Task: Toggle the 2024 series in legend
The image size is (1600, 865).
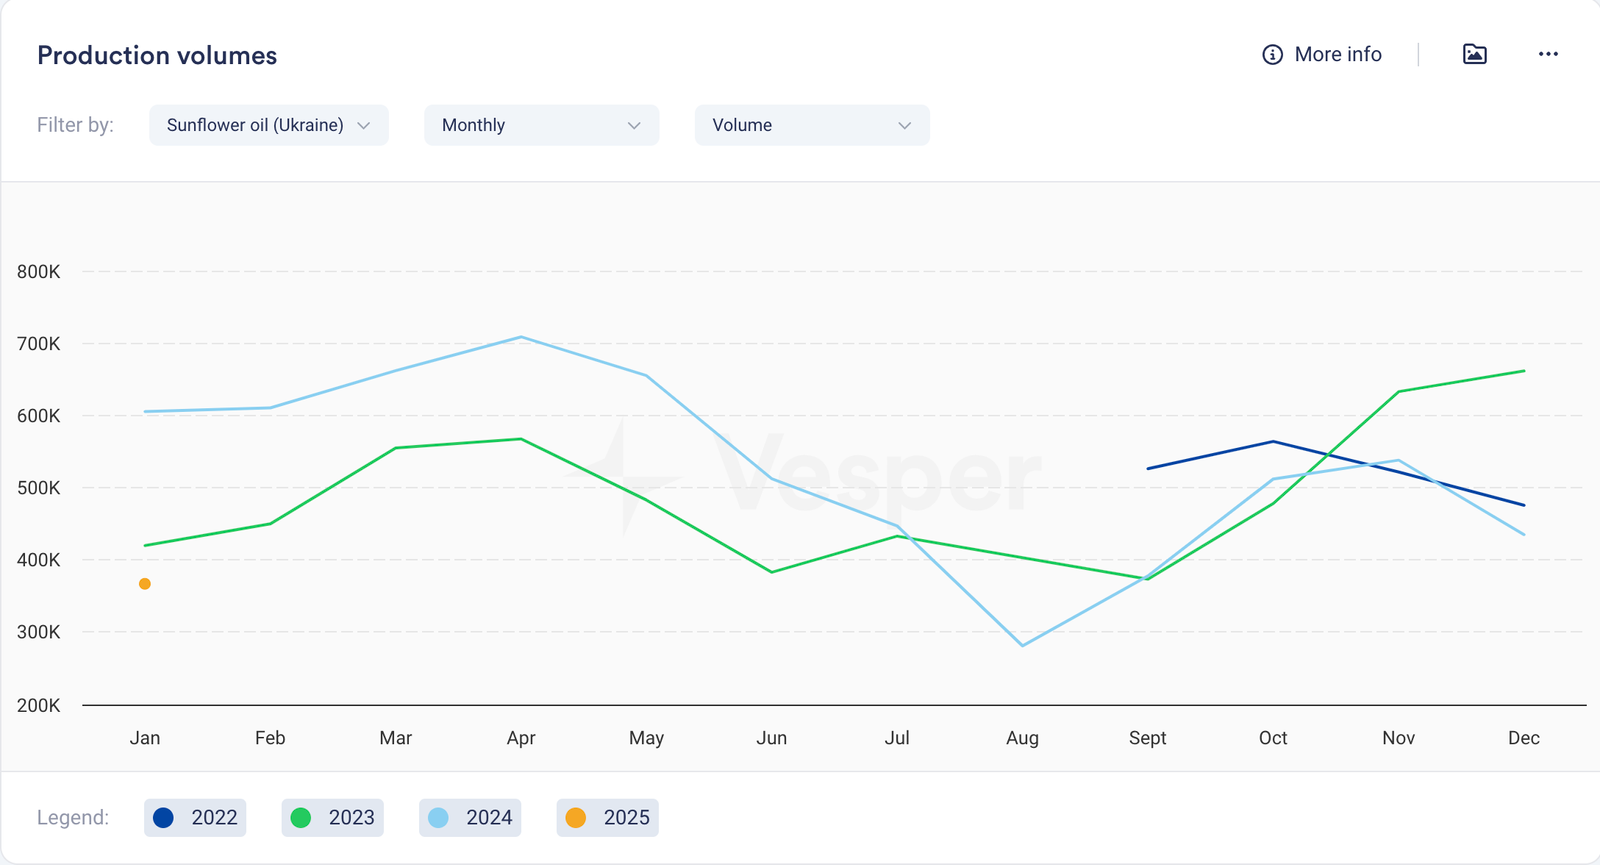Action: [470, 818]
